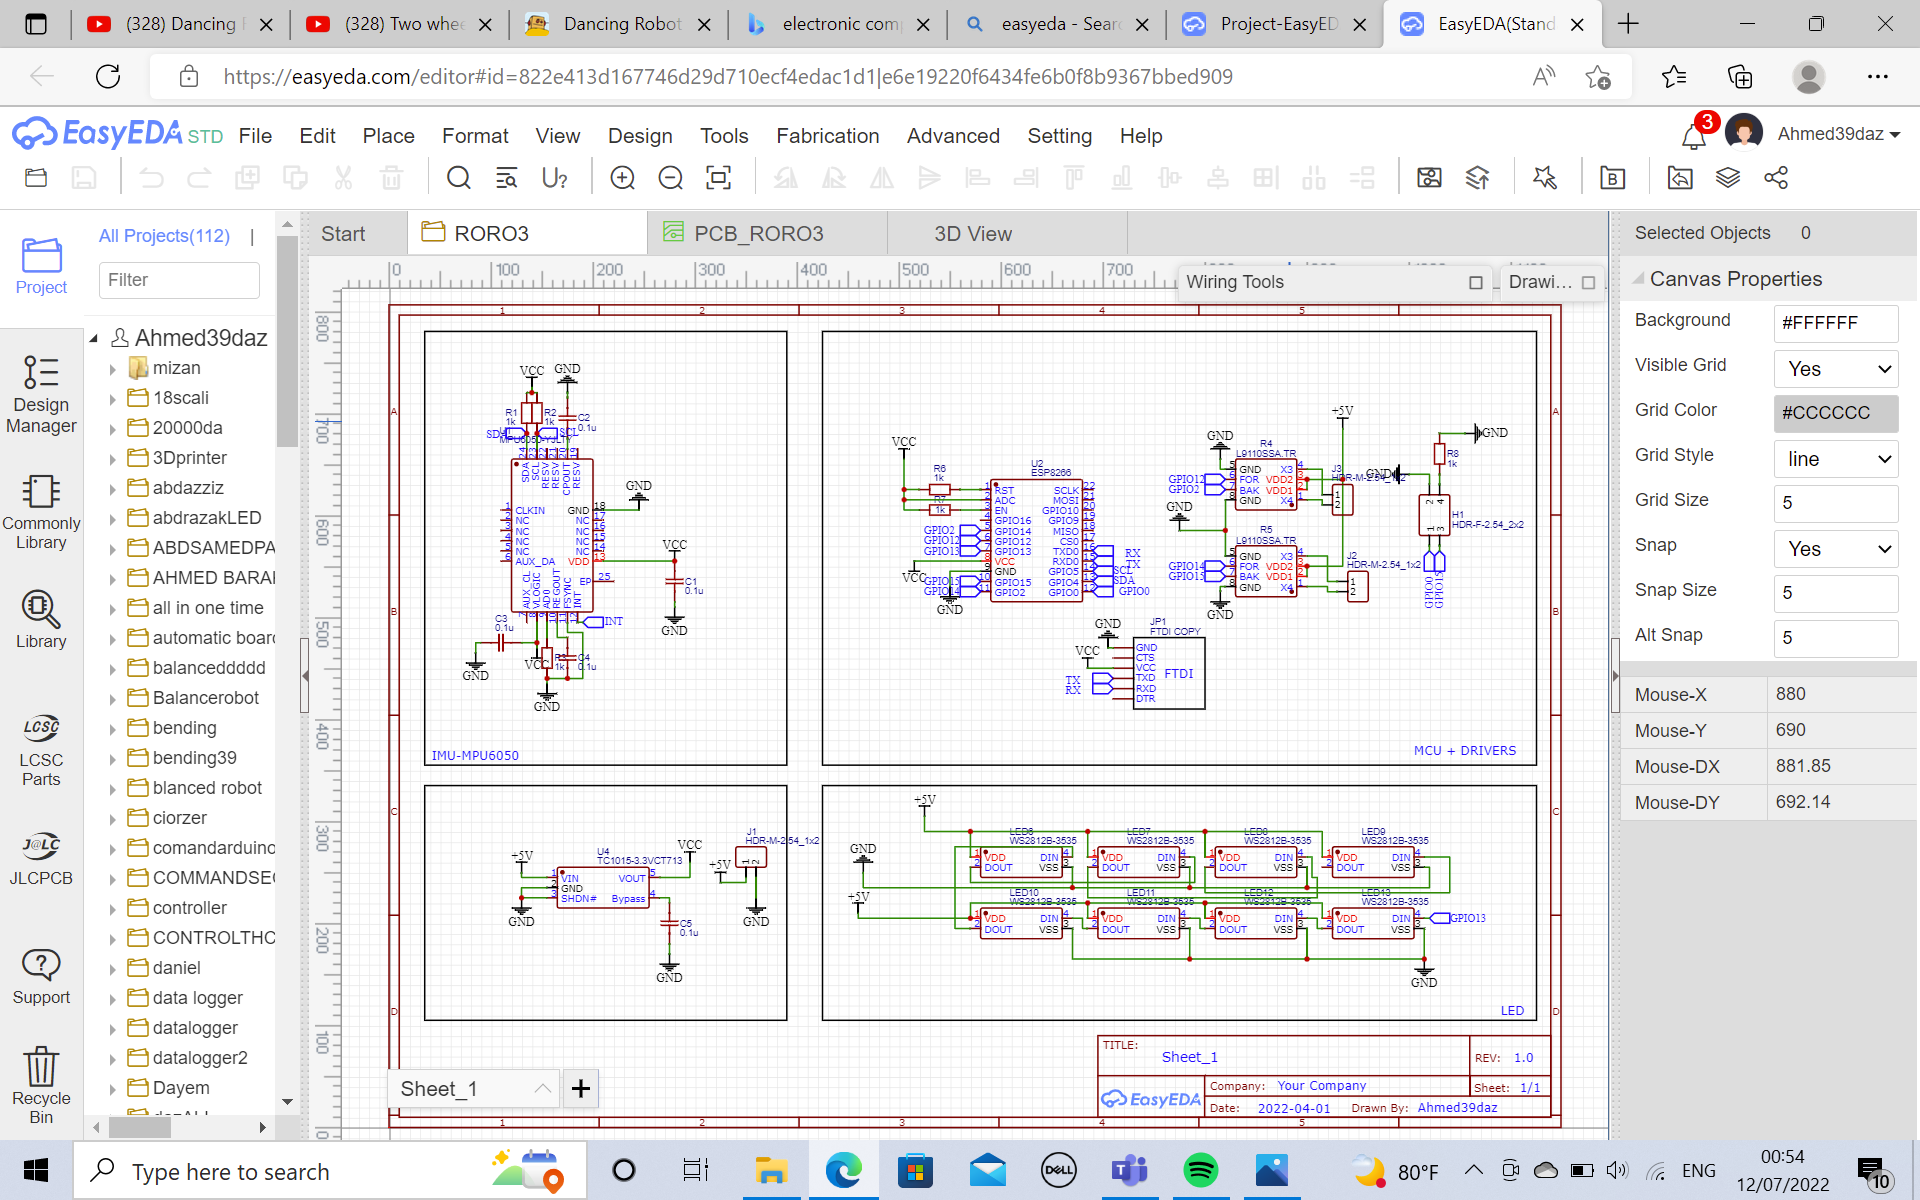
Task: Open the notifications bell icon
Action: 1693,136
